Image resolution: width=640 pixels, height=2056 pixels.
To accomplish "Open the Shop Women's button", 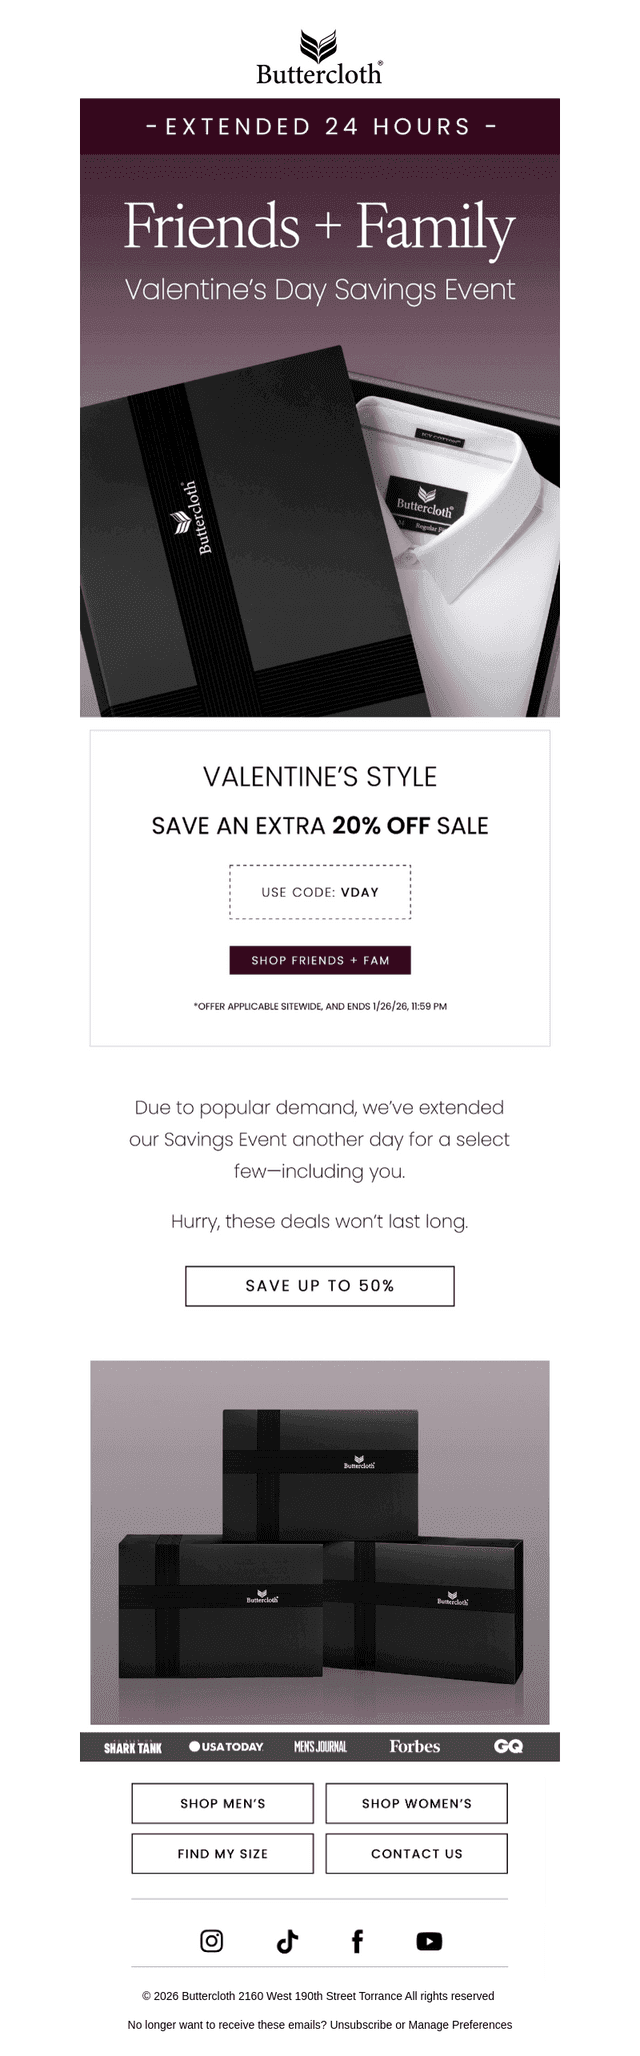I will coord(417,1803).
